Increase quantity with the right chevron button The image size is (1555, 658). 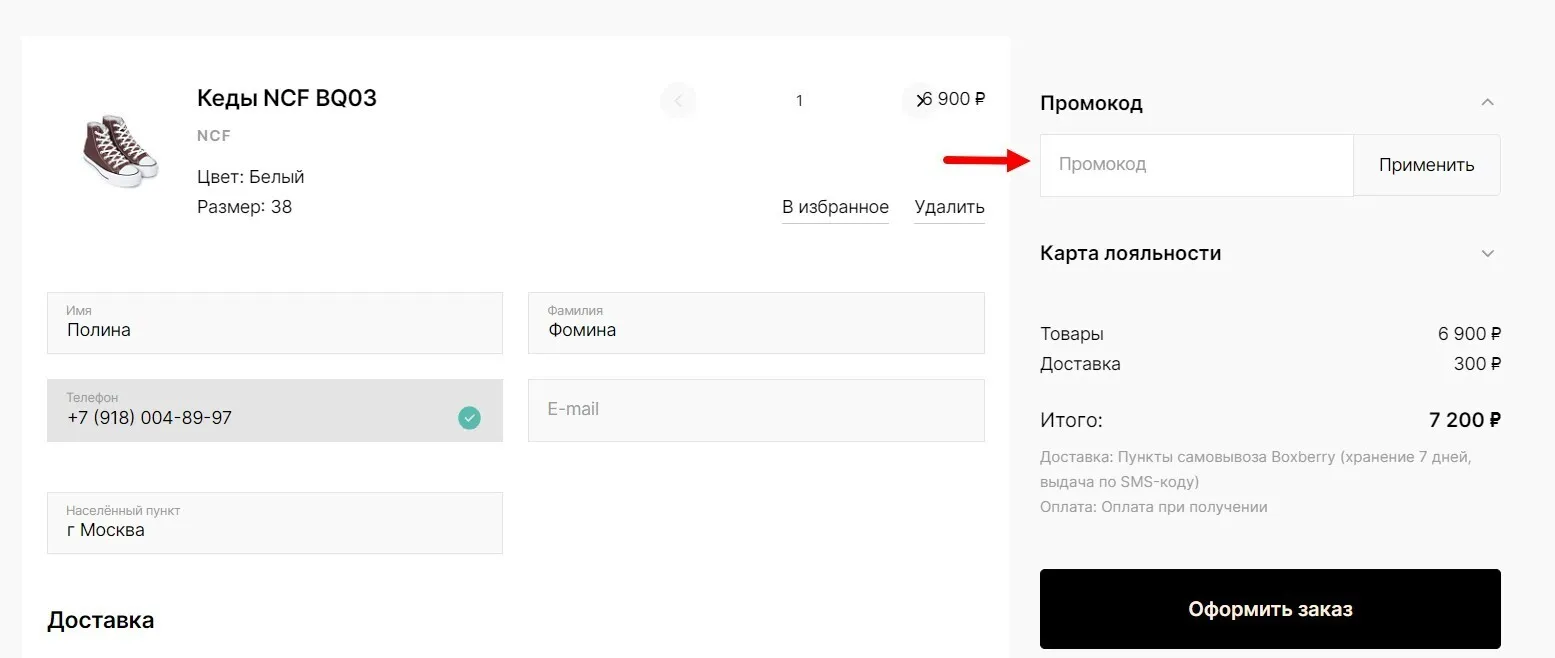pos(919,100)
